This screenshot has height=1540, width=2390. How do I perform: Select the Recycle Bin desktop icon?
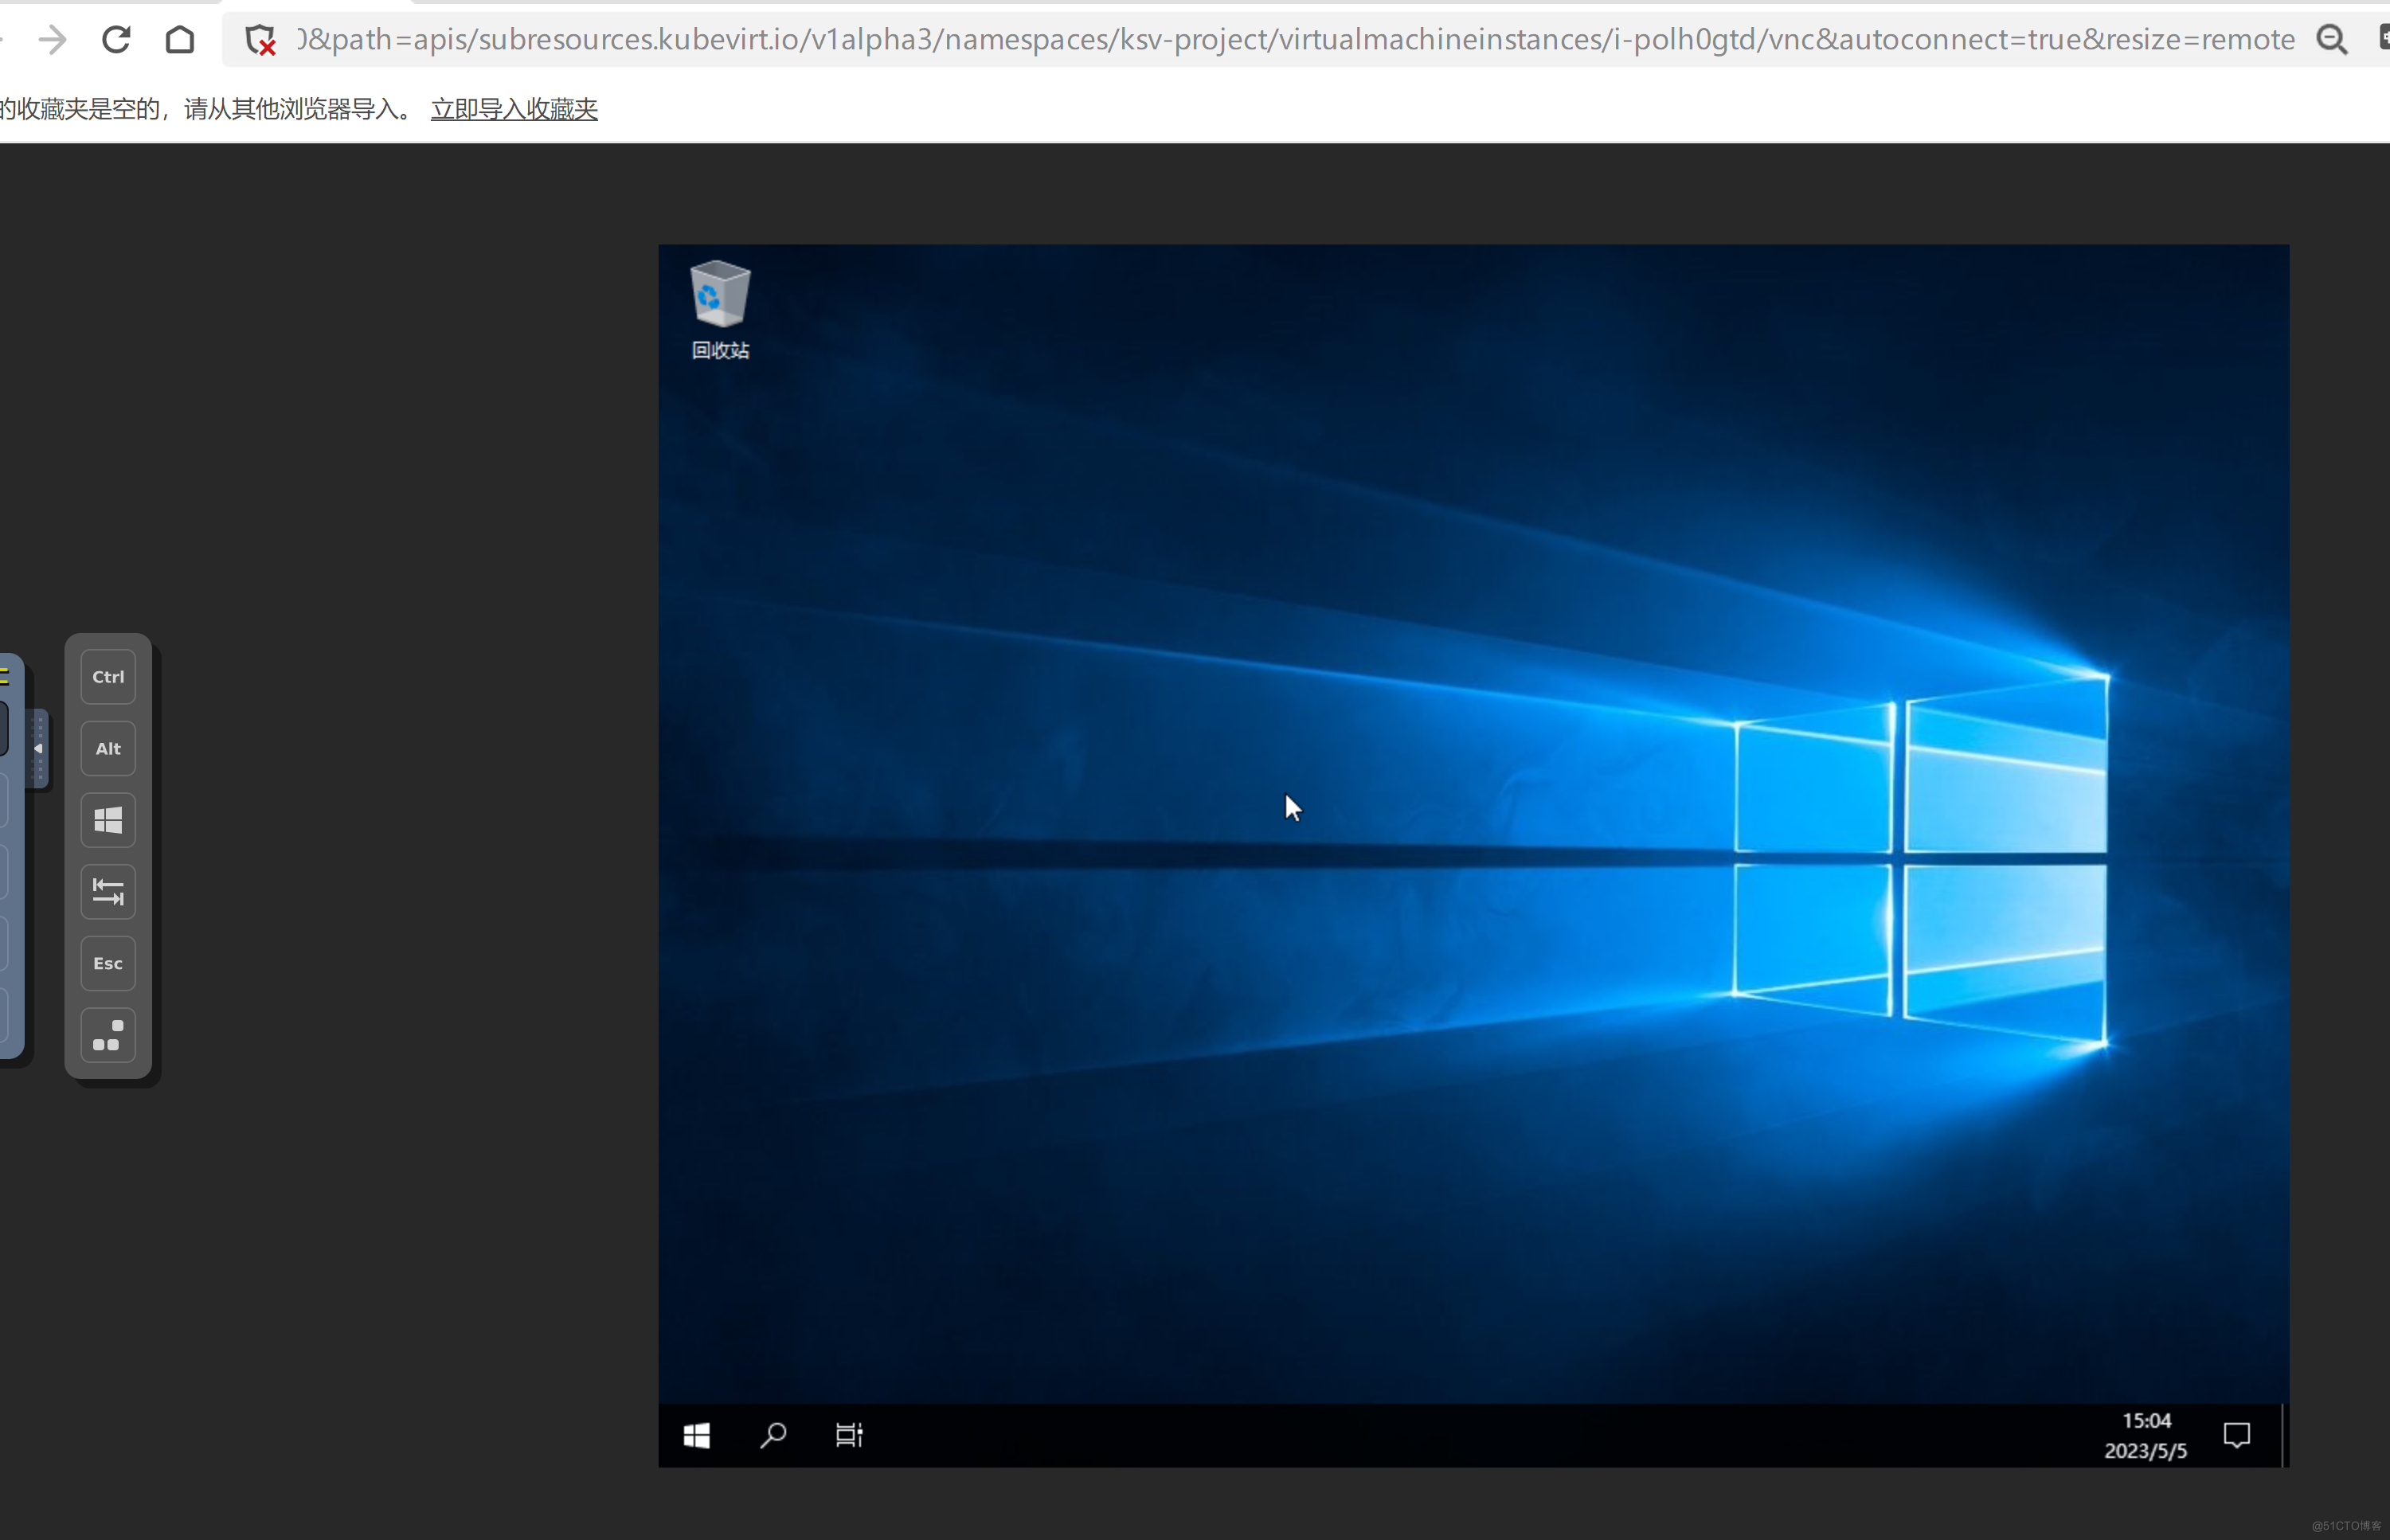(720, 310)
